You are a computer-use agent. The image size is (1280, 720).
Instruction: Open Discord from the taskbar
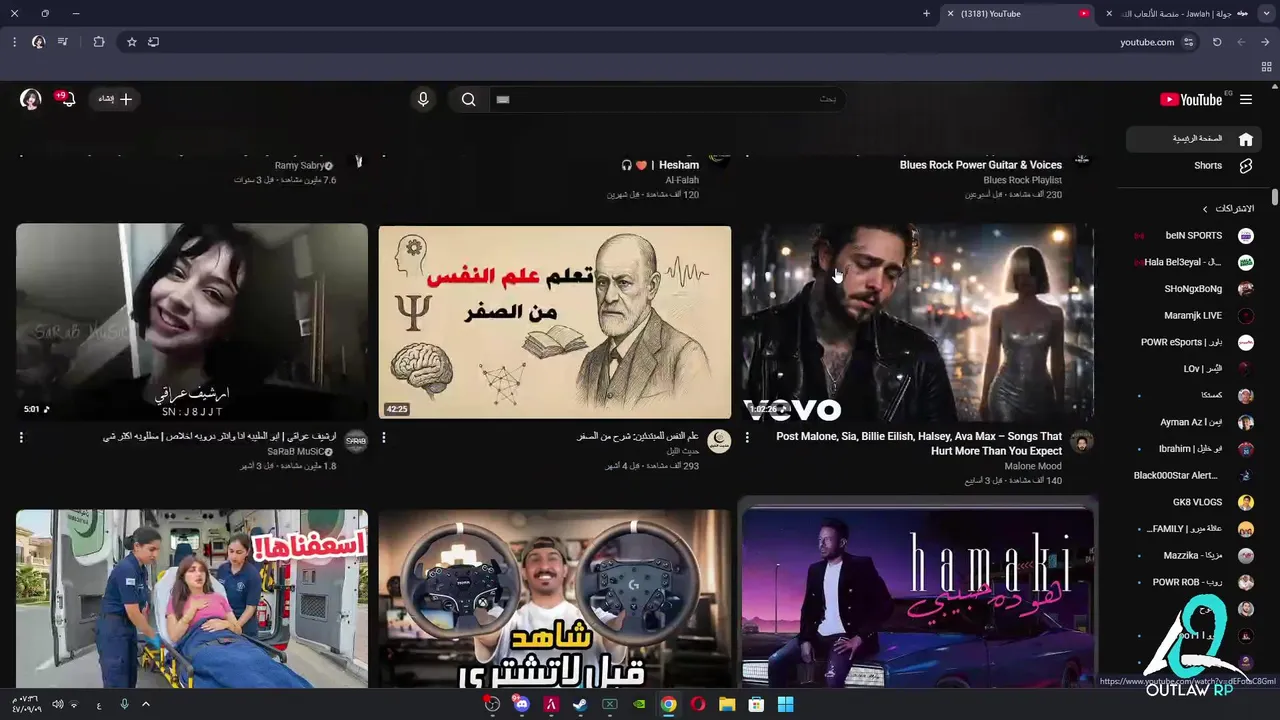[x=521, y=704]
